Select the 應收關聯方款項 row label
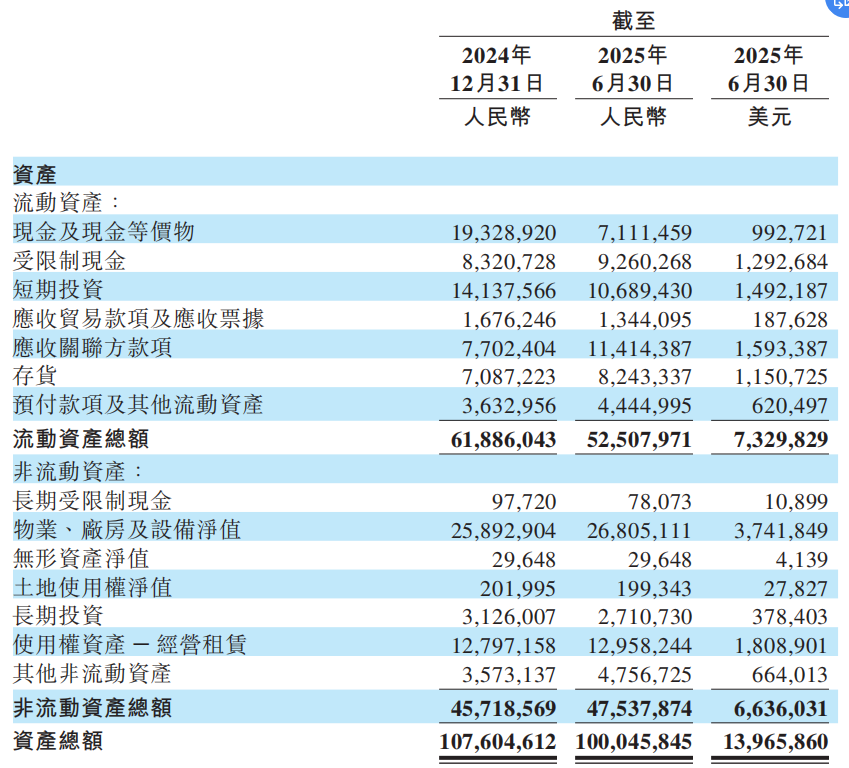This screenshot has width=849, height=768. coord(92,347)
